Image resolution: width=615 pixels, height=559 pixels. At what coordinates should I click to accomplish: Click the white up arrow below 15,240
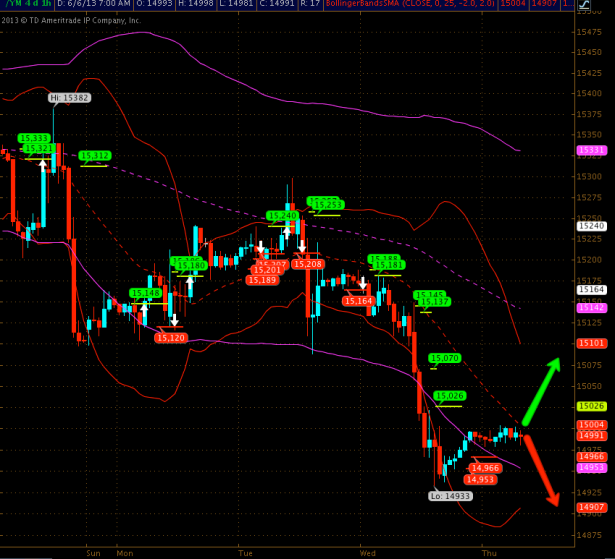pos(286,231)
